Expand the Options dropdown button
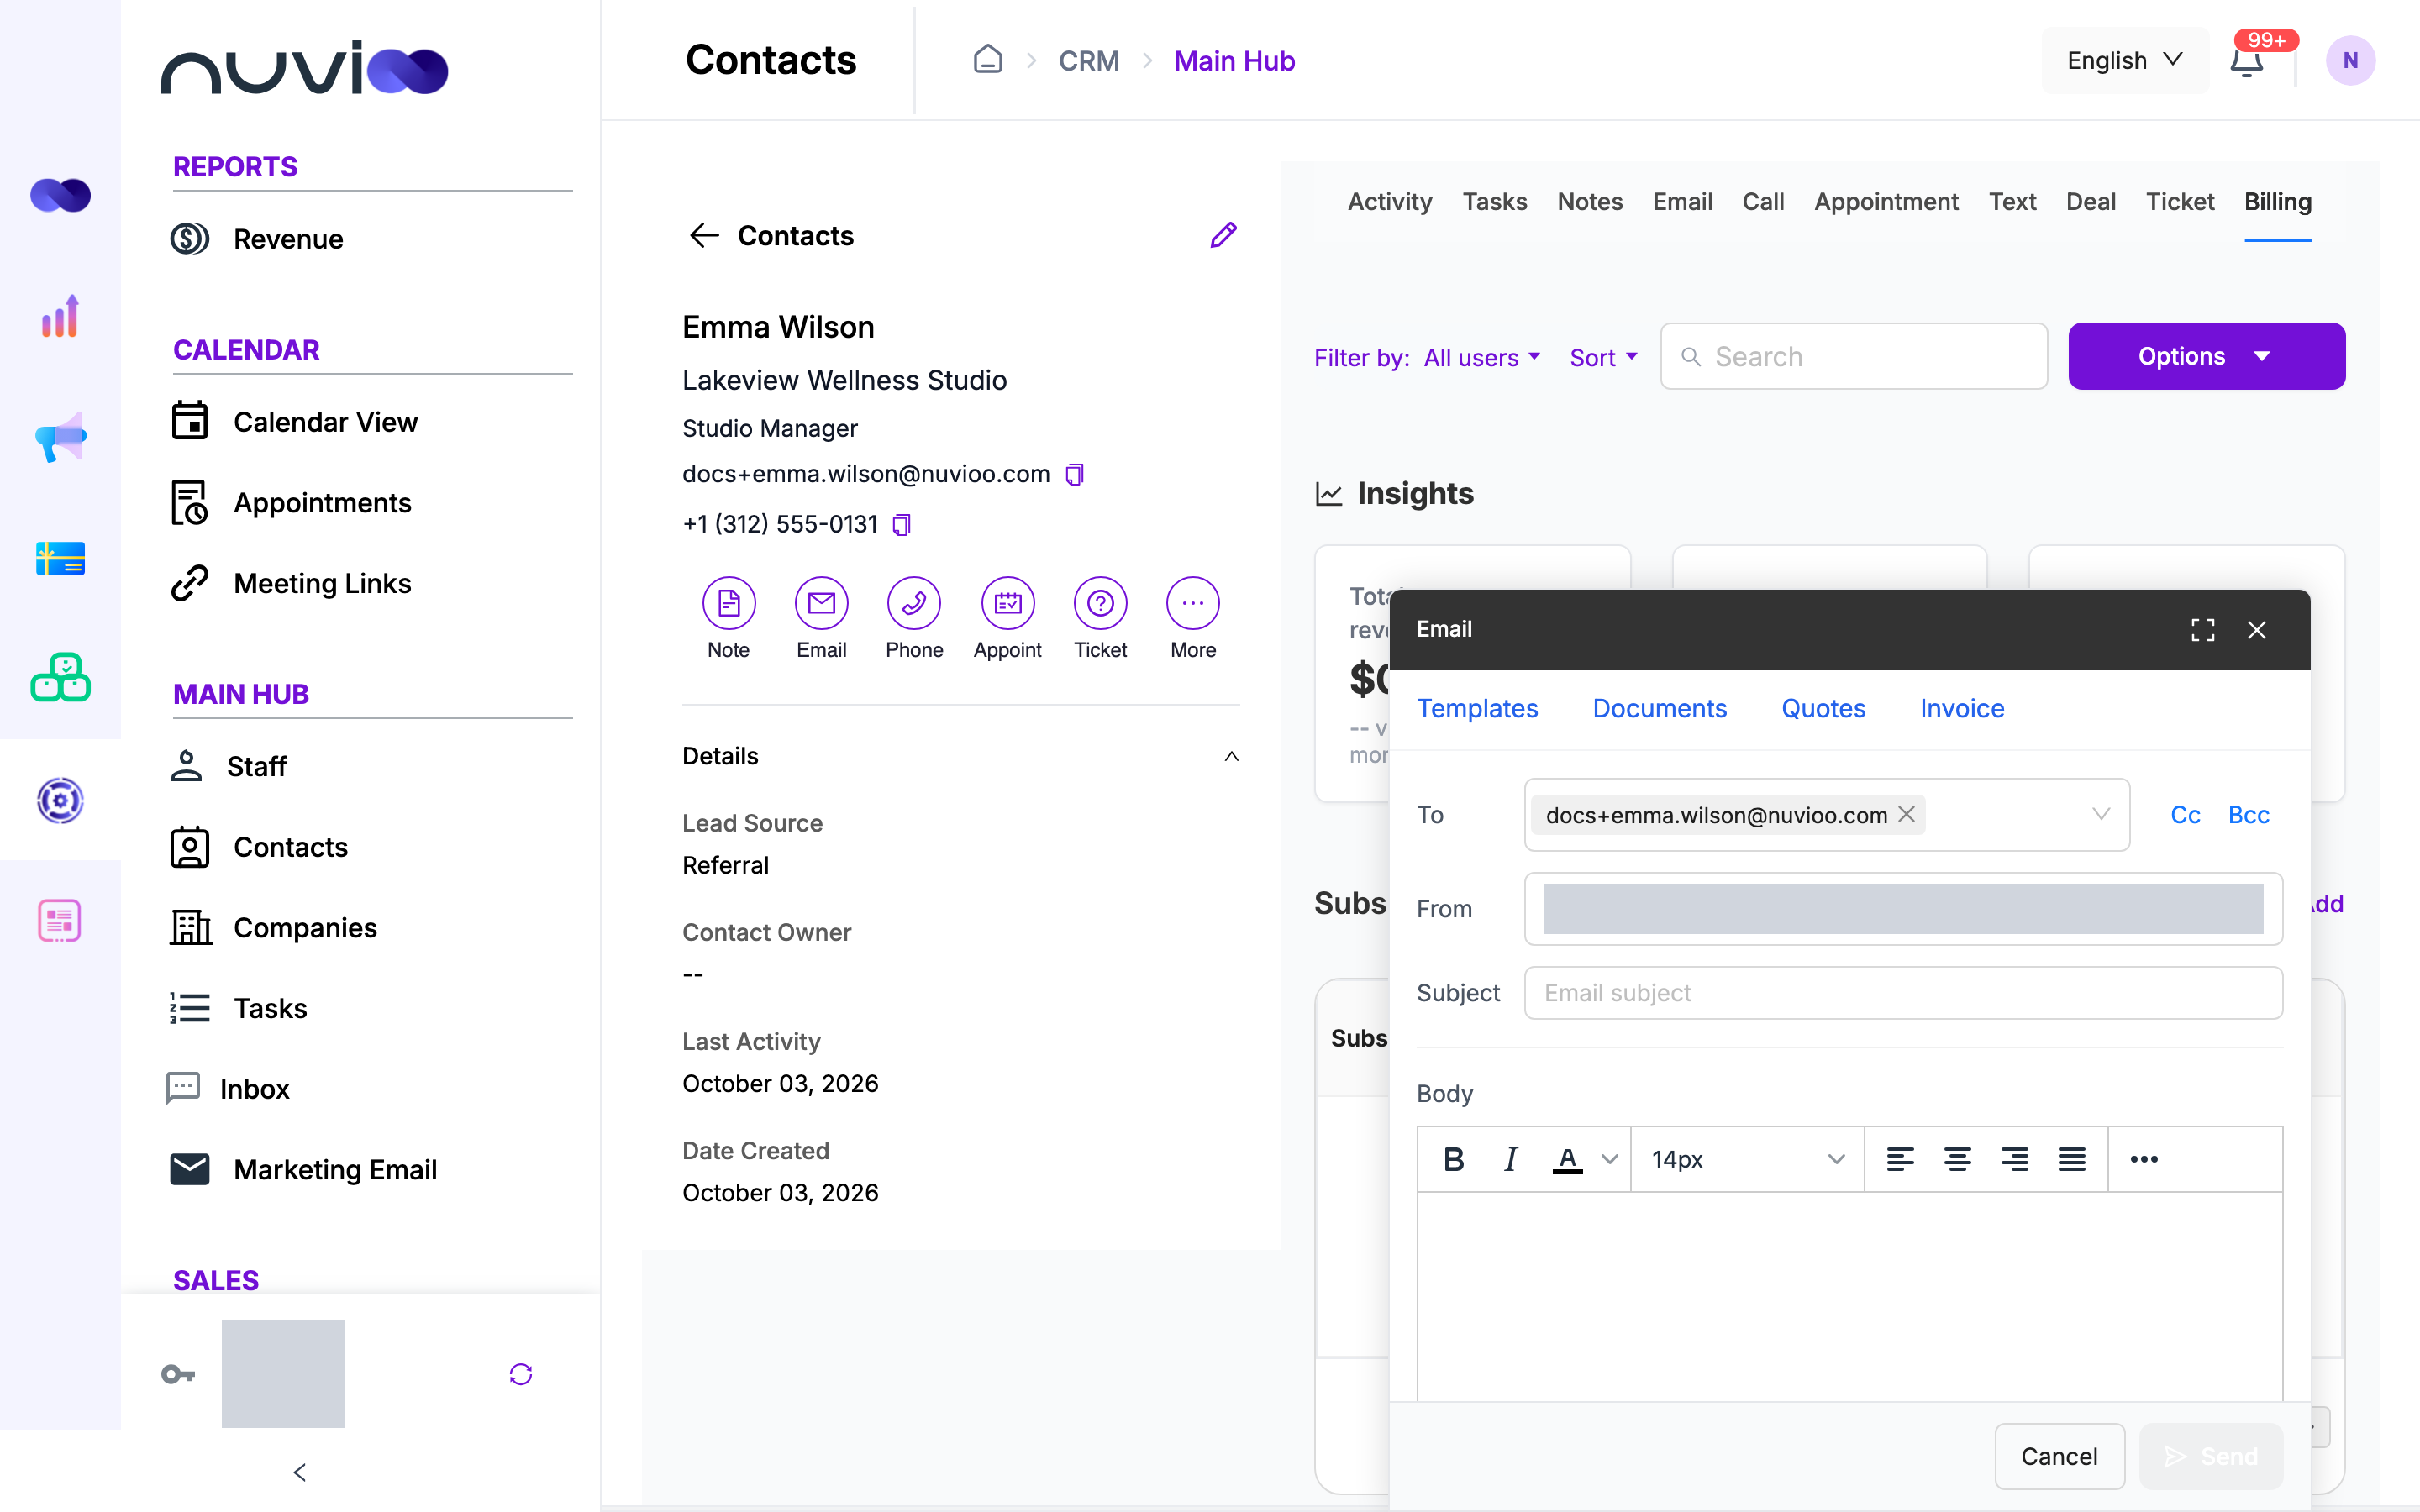This screenshot has height=1512, width=2420. tap(2206, 356)
